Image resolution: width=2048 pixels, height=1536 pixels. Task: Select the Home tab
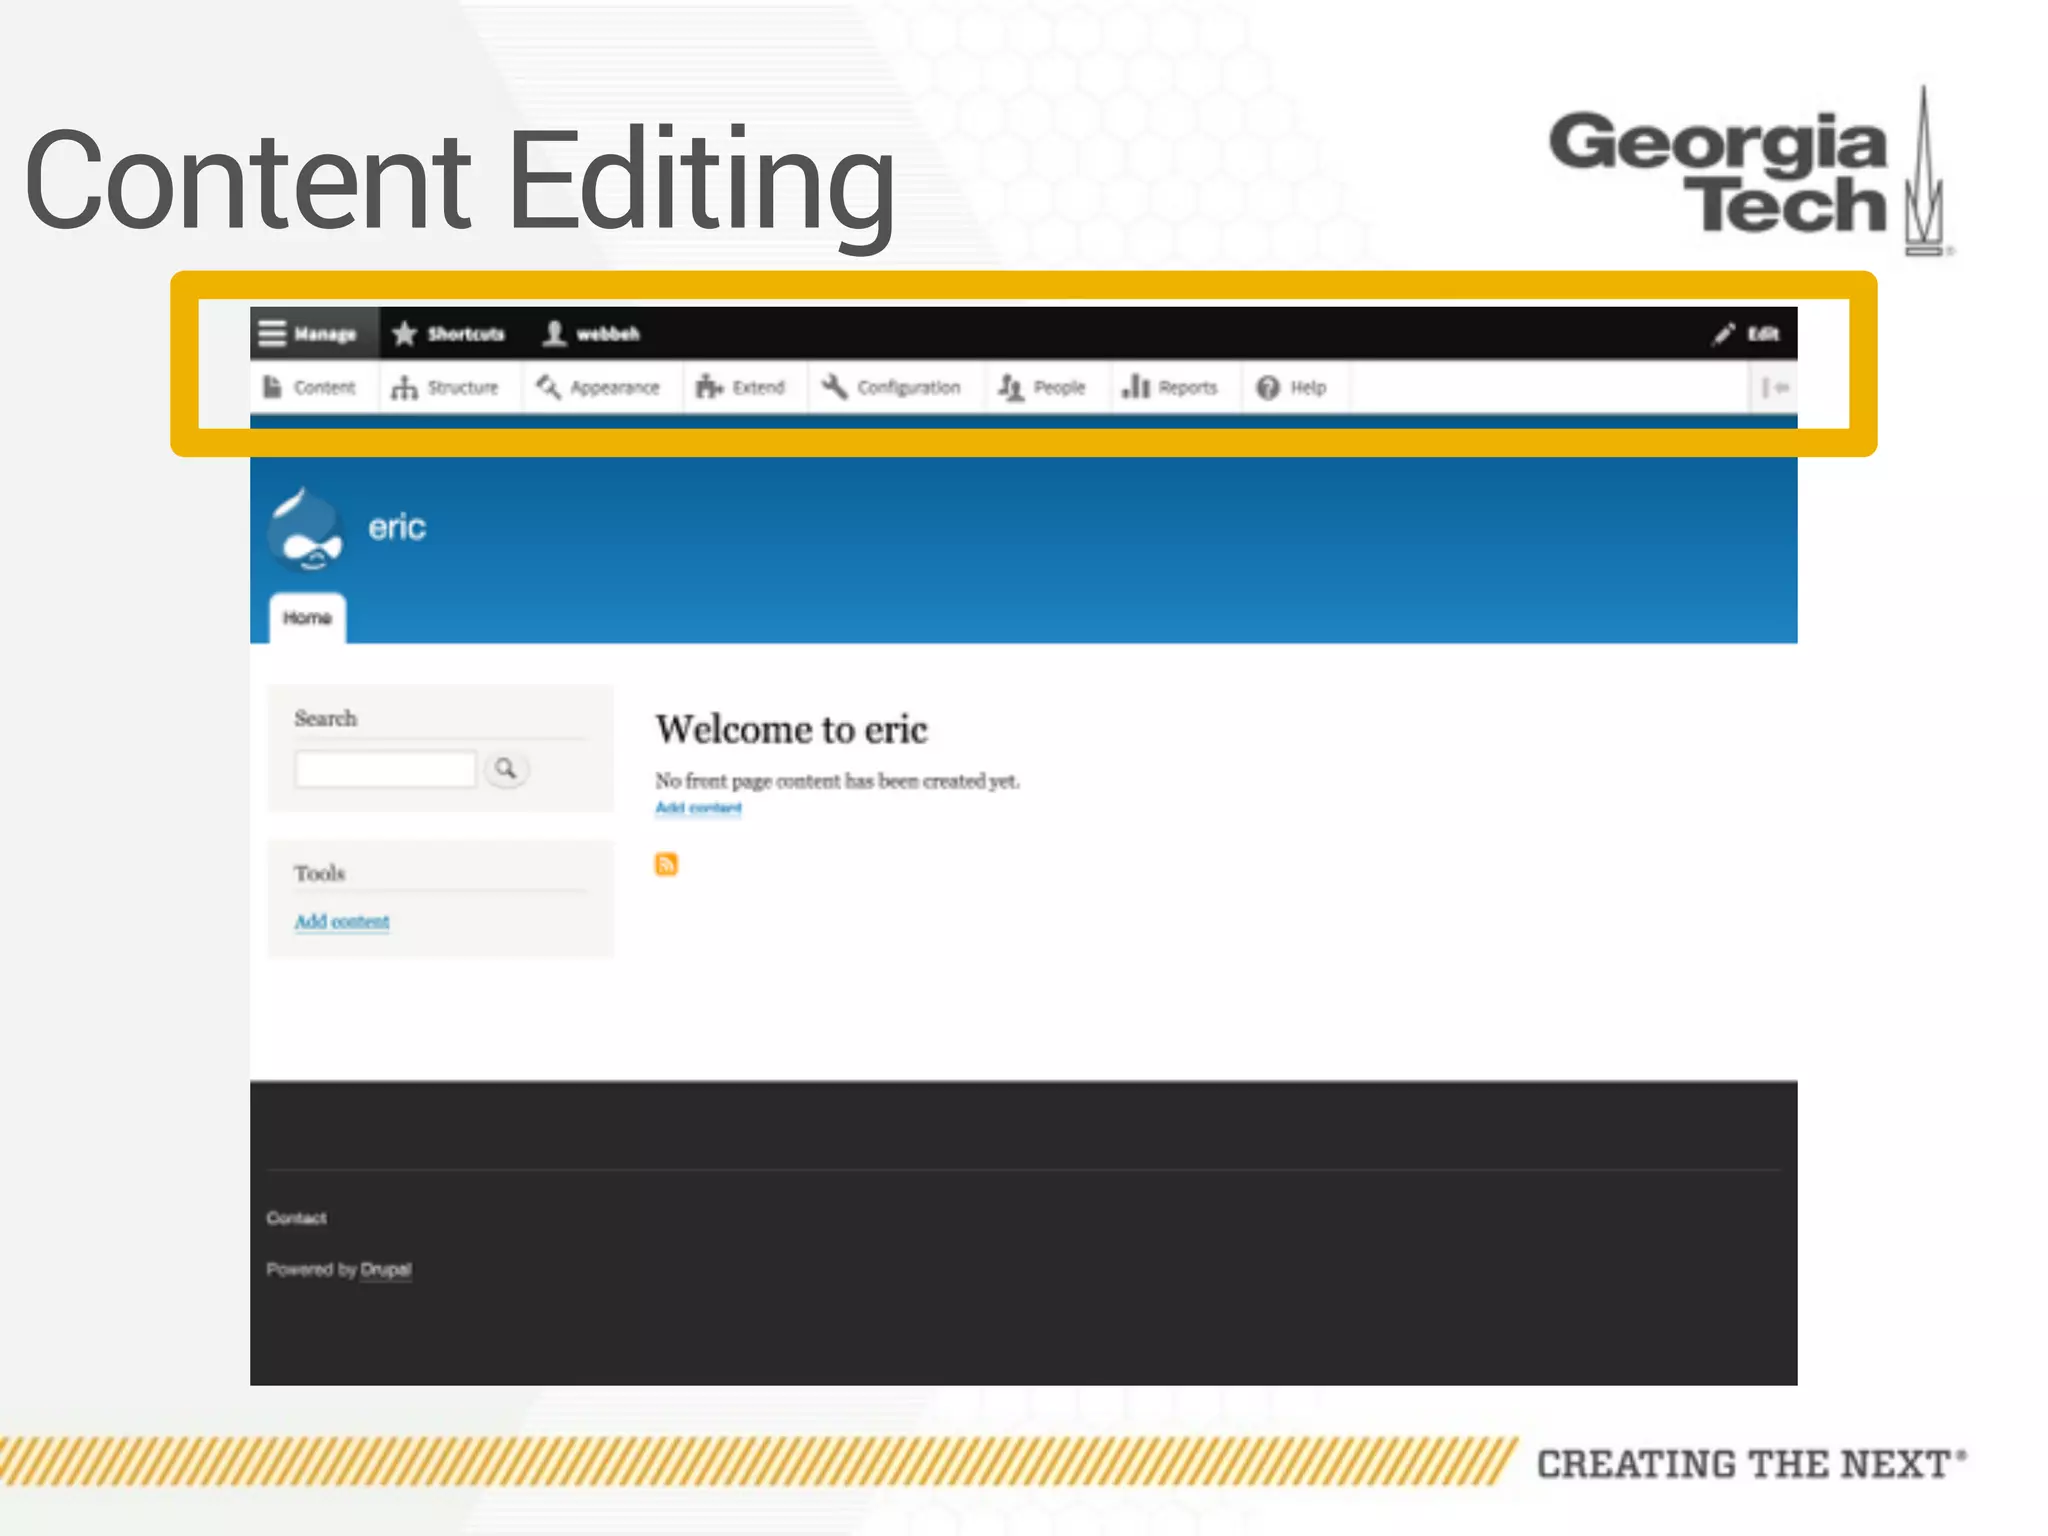[x=307, y=618]
